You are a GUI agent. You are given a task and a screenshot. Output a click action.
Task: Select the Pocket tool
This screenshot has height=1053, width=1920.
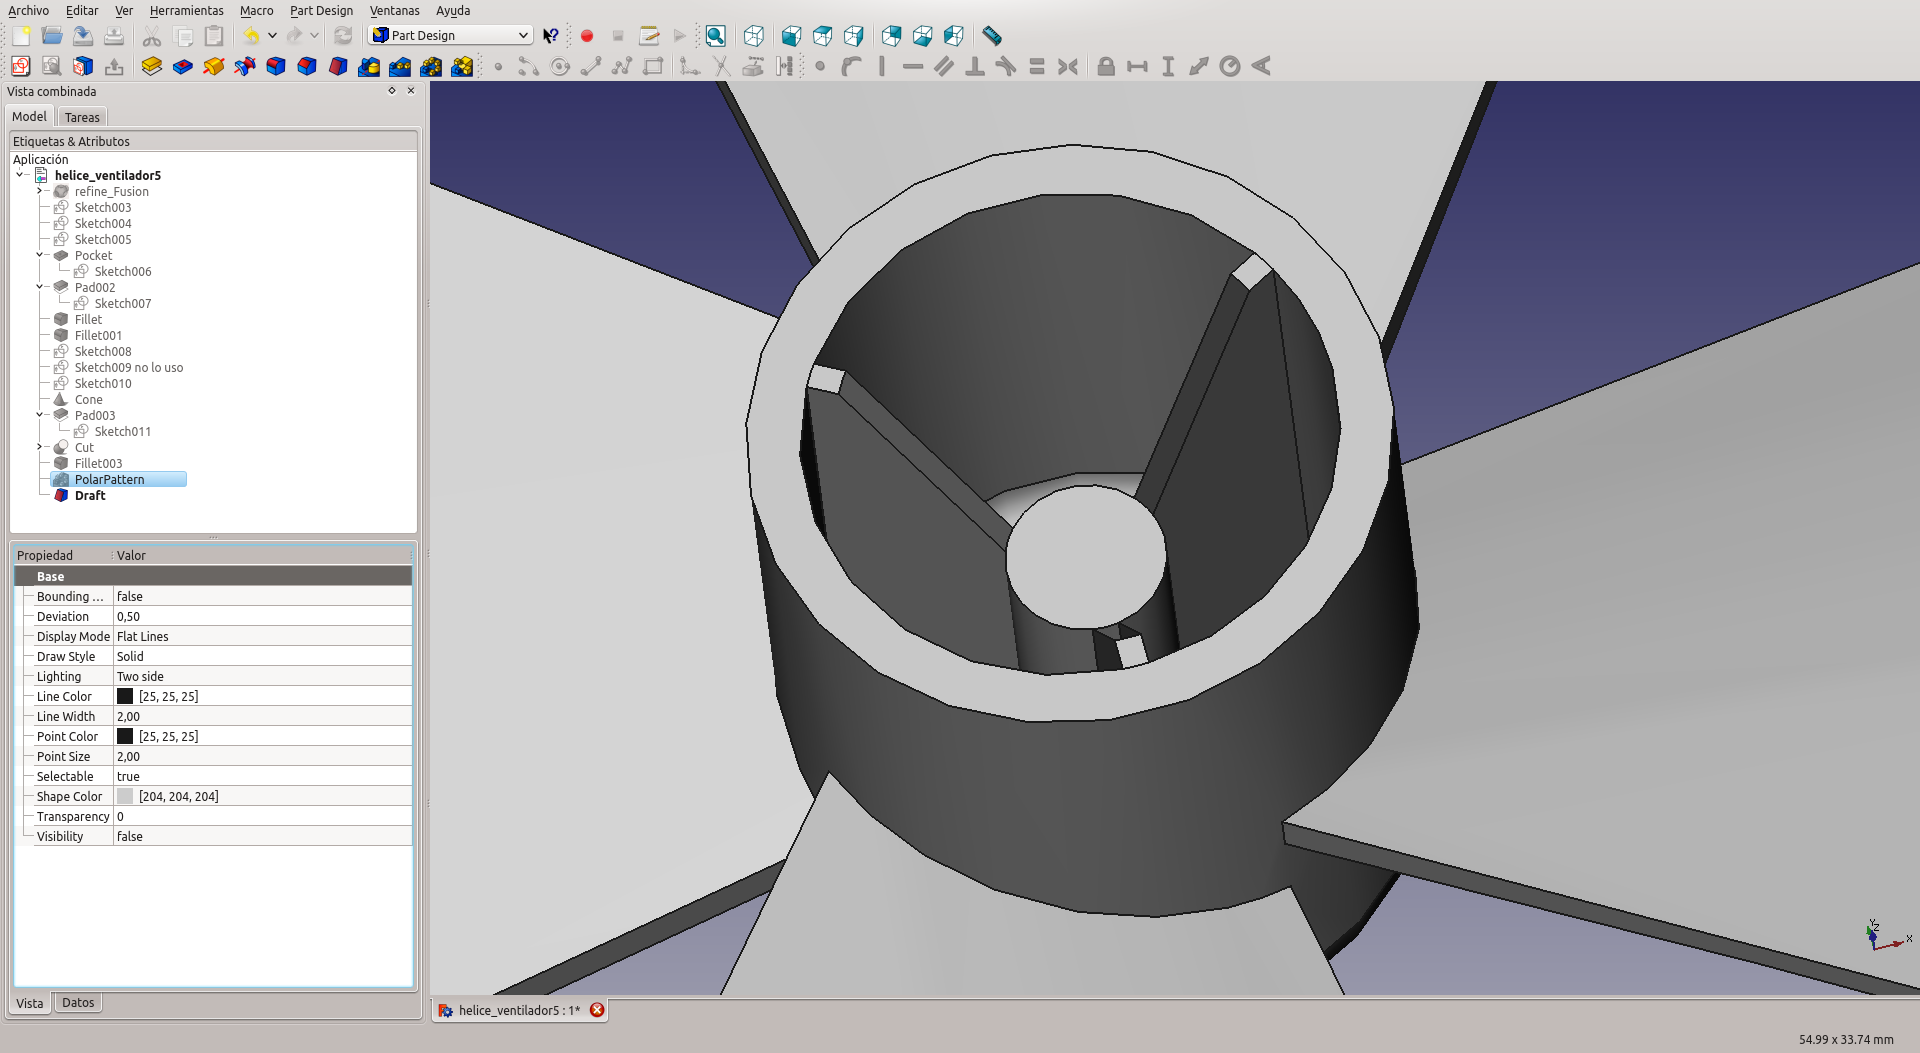point(183,66)
